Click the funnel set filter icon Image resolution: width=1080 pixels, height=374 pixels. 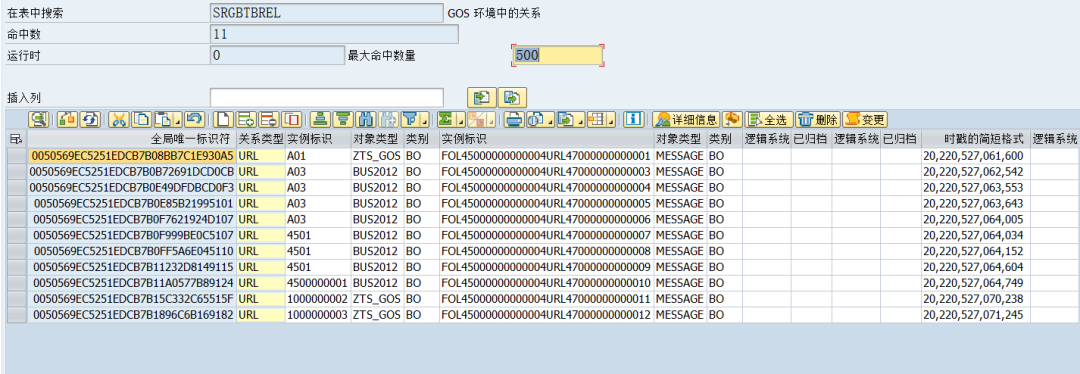point(410,119)
